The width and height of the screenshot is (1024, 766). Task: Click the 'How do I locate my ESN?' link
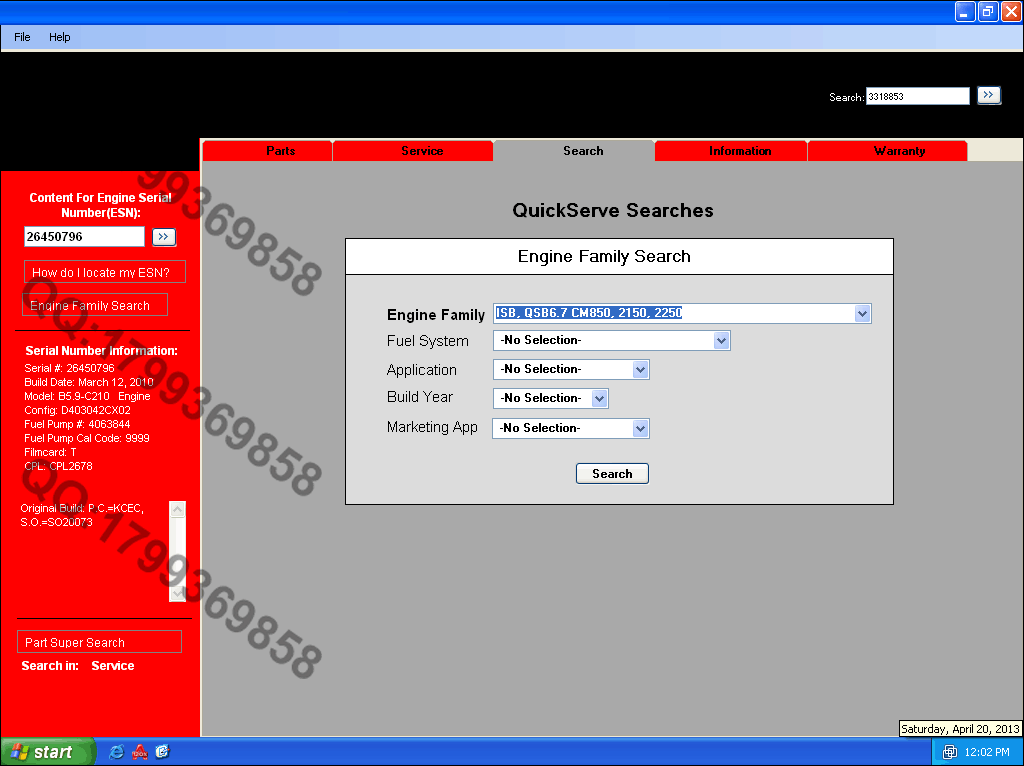tap(101, 272)
